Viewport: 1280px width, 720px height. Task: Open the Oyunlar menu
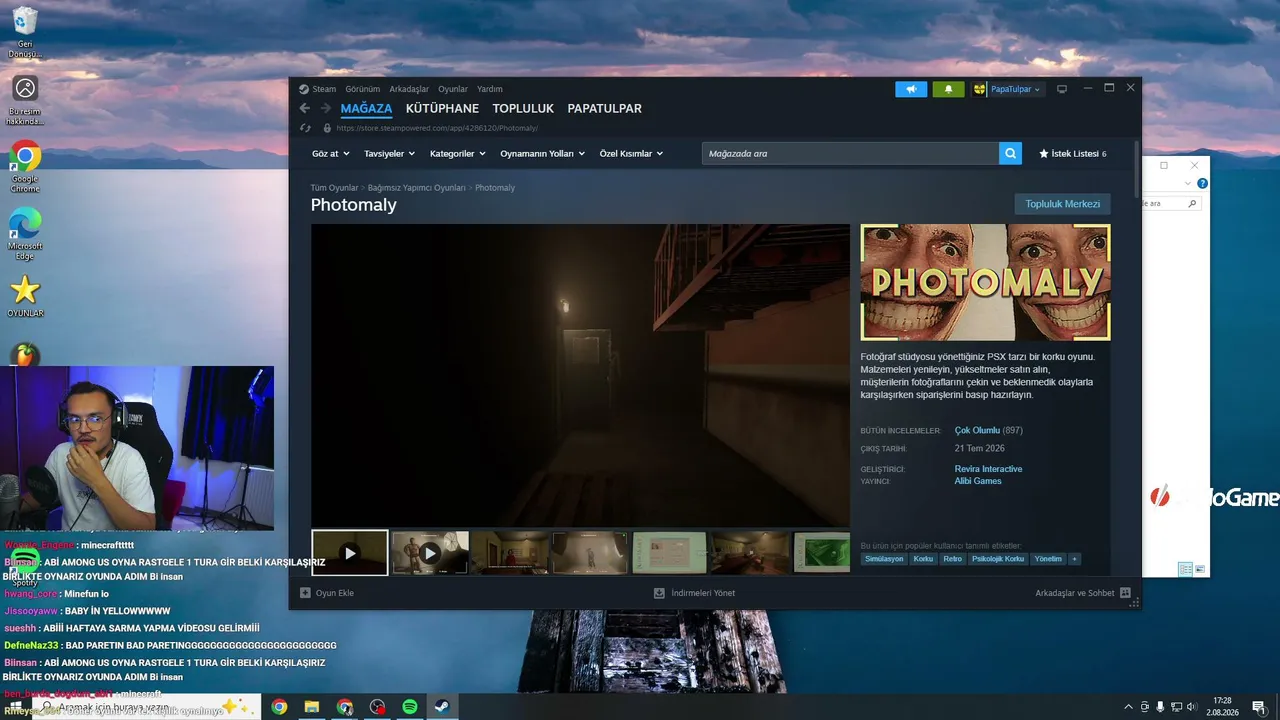tap(453, 89)
